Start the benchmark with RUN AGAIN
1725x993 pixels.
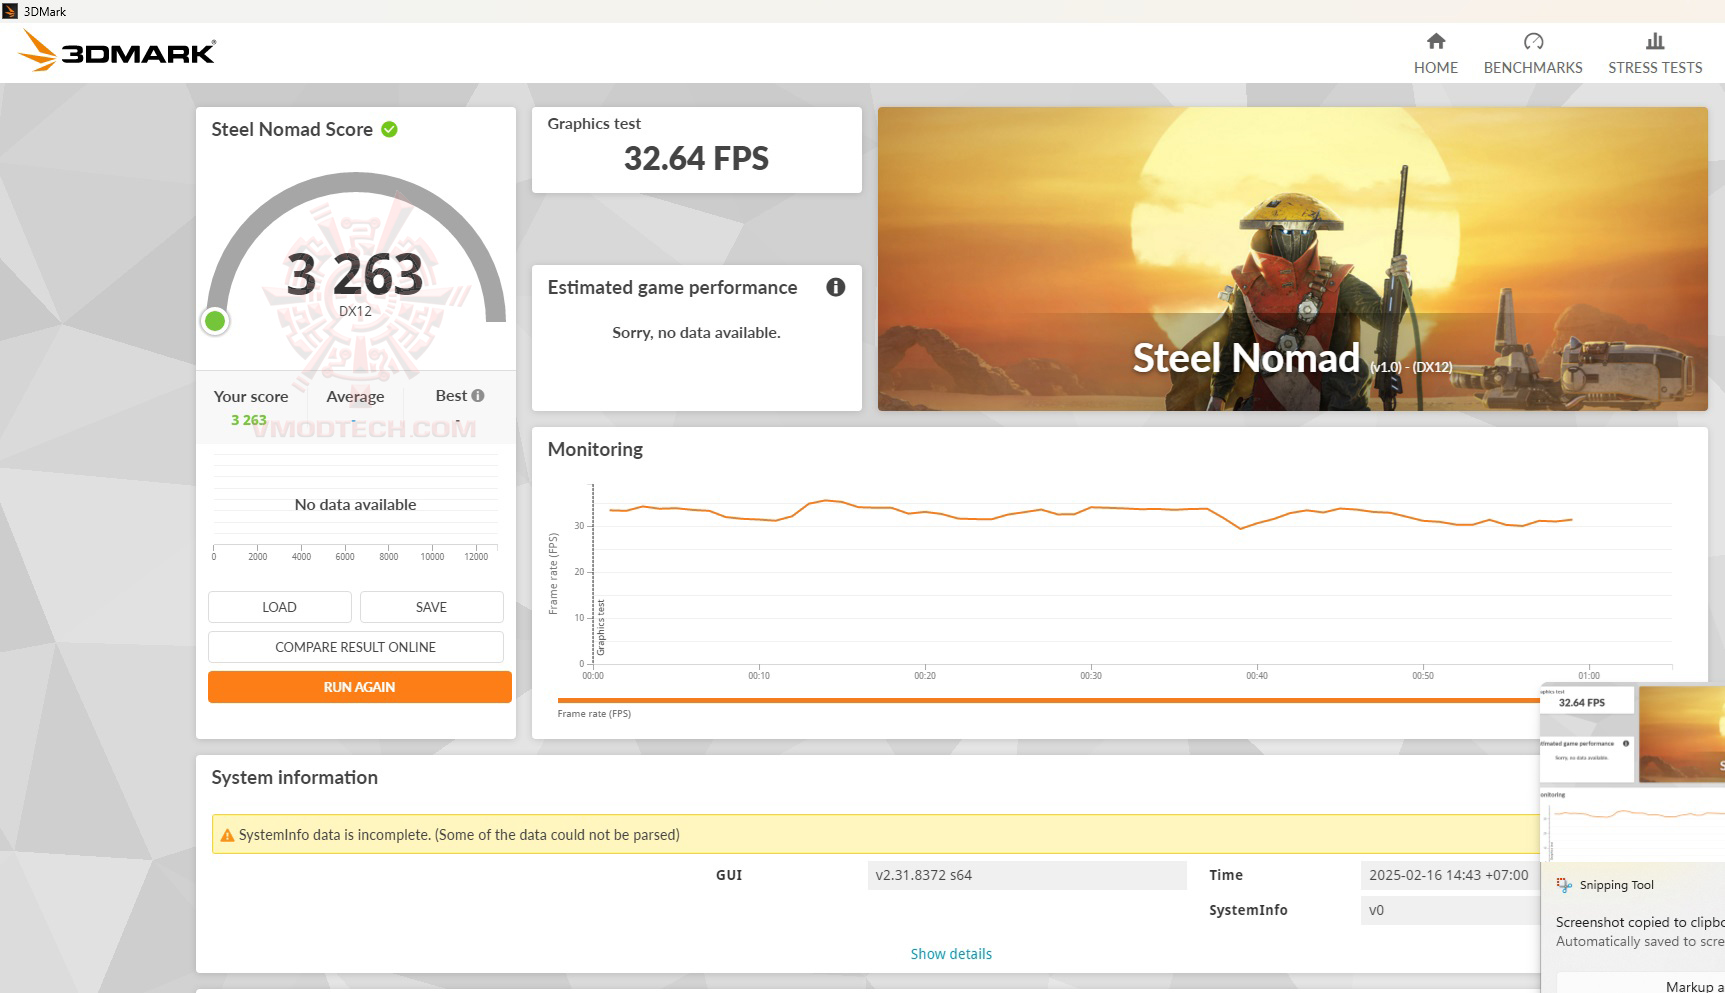pos(359,687)
